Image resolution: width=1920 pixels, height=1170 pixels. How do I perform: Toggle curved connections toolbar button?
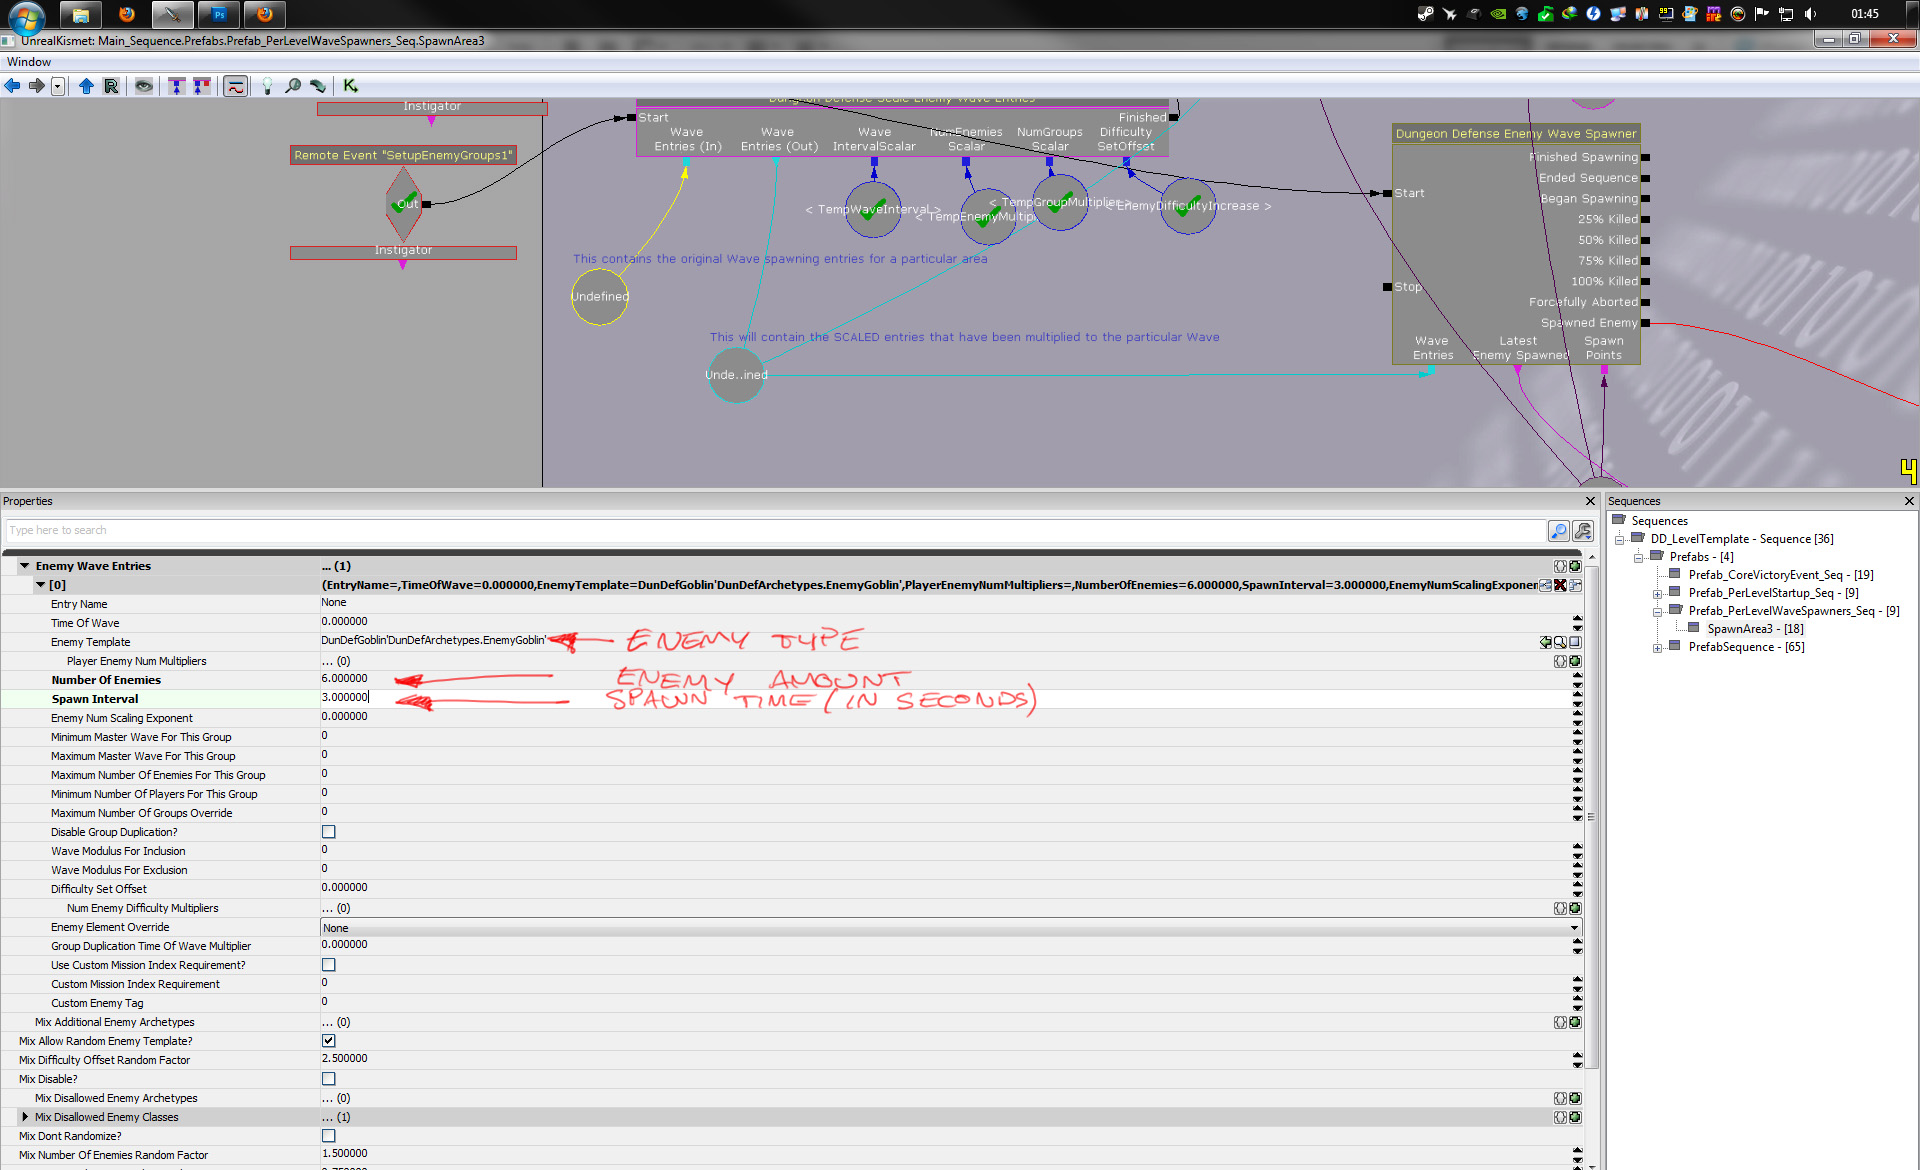[x=235, y=86]
